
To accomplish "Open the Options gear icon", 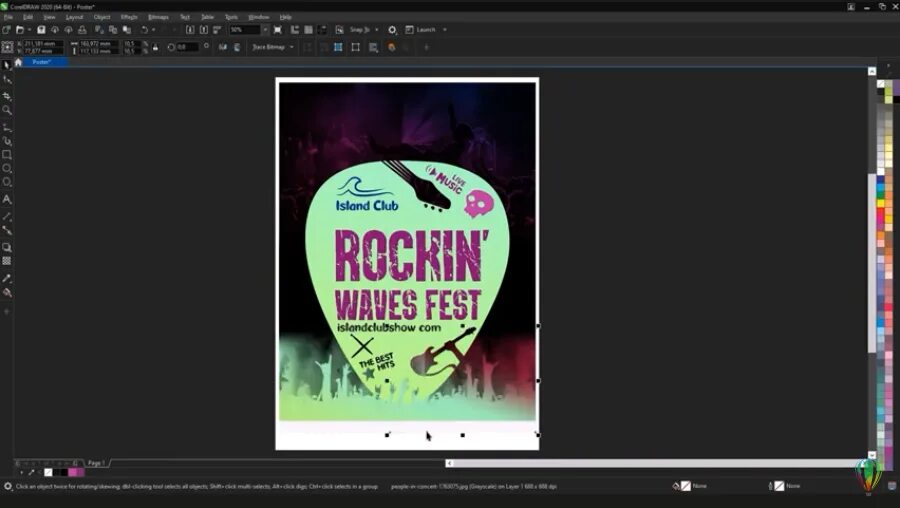I will point(392,29).
